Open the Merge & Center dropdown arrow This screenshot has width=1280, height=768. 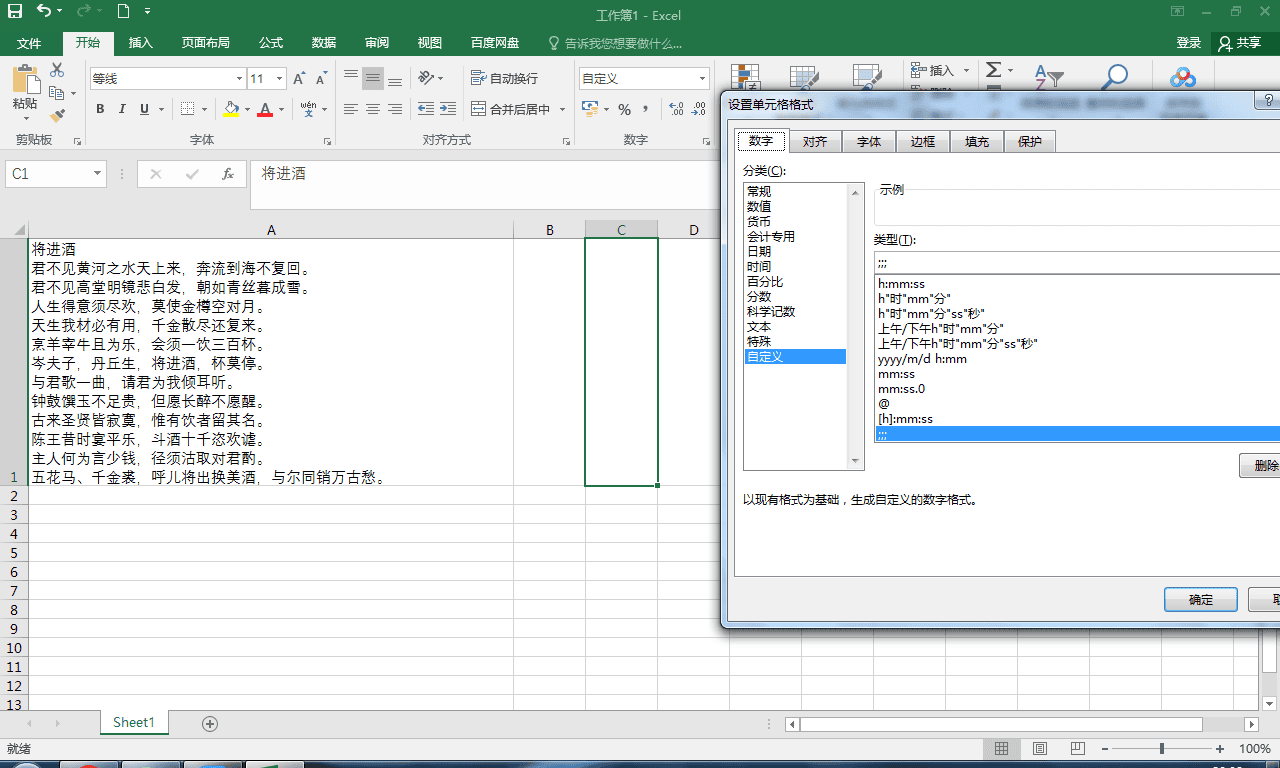[x=562, y=109]
